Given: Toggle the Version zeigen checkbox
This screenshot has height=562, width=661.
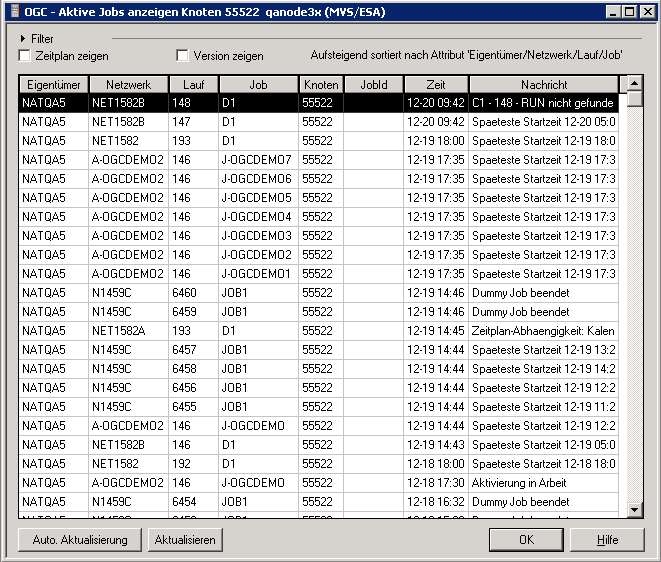Looking at the screenshot, I should 182,56.
